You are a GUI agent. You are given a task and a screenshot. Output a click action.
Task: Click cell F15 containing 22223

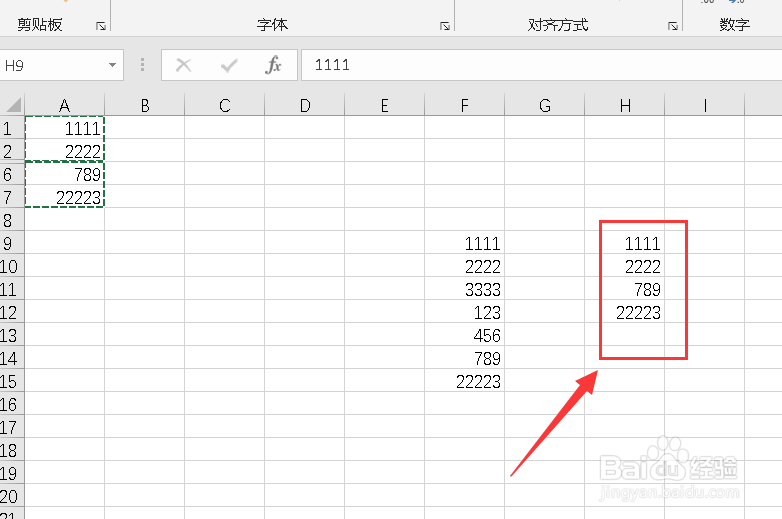click(x=464, y=381)
